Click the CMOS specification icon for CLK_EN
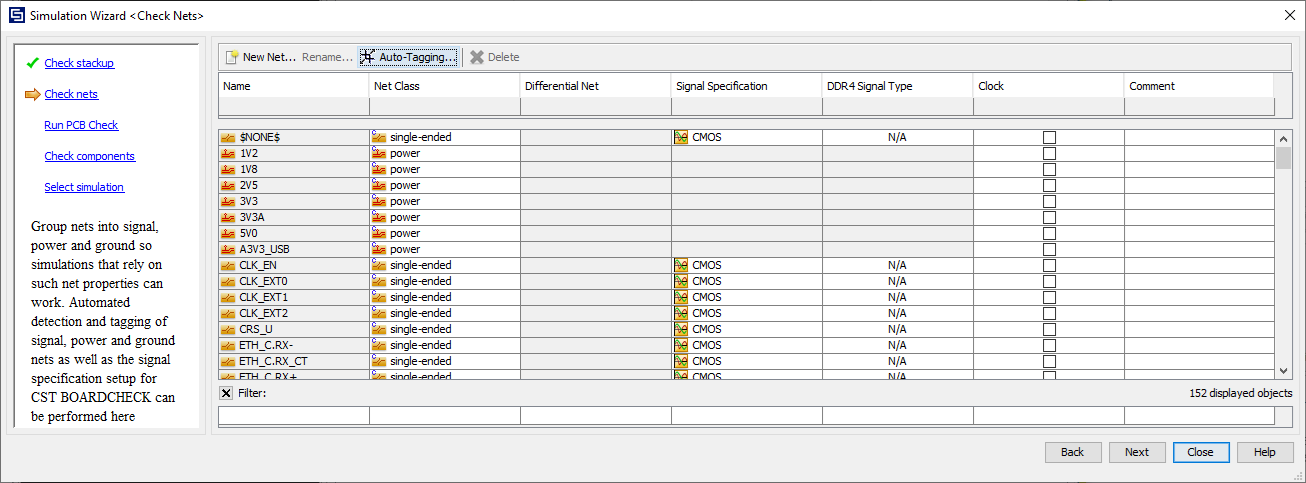The width and height of the screenshot is (1306, 483). [681, 265]
